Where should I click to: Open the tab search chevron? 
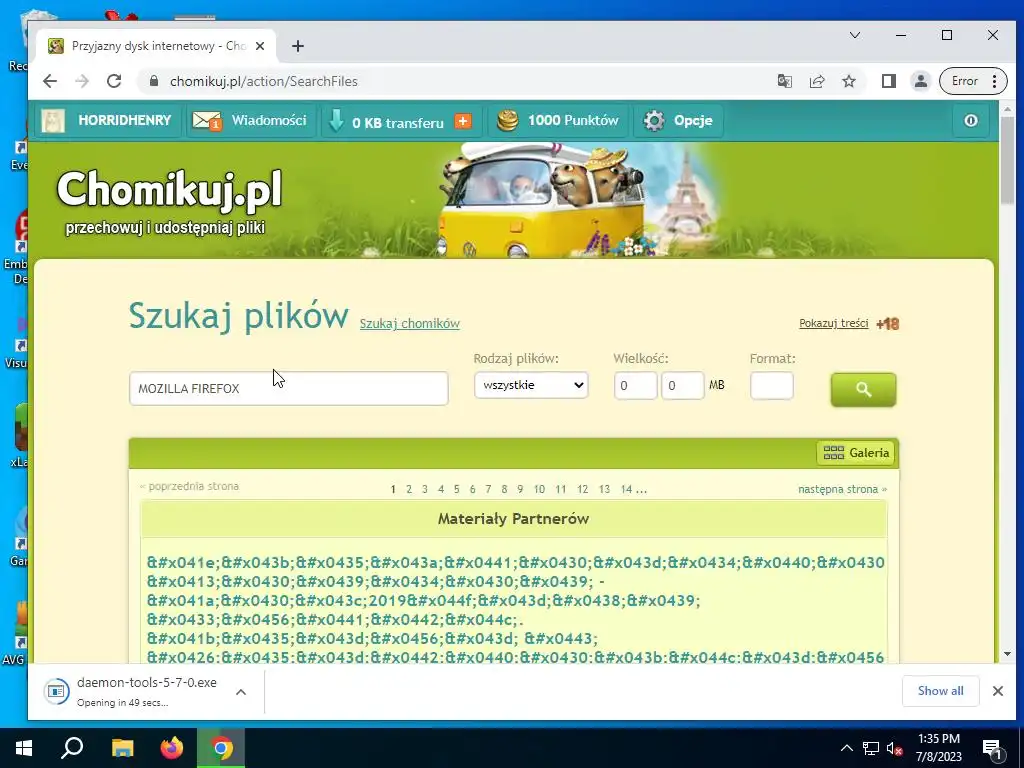click(855, 35)
